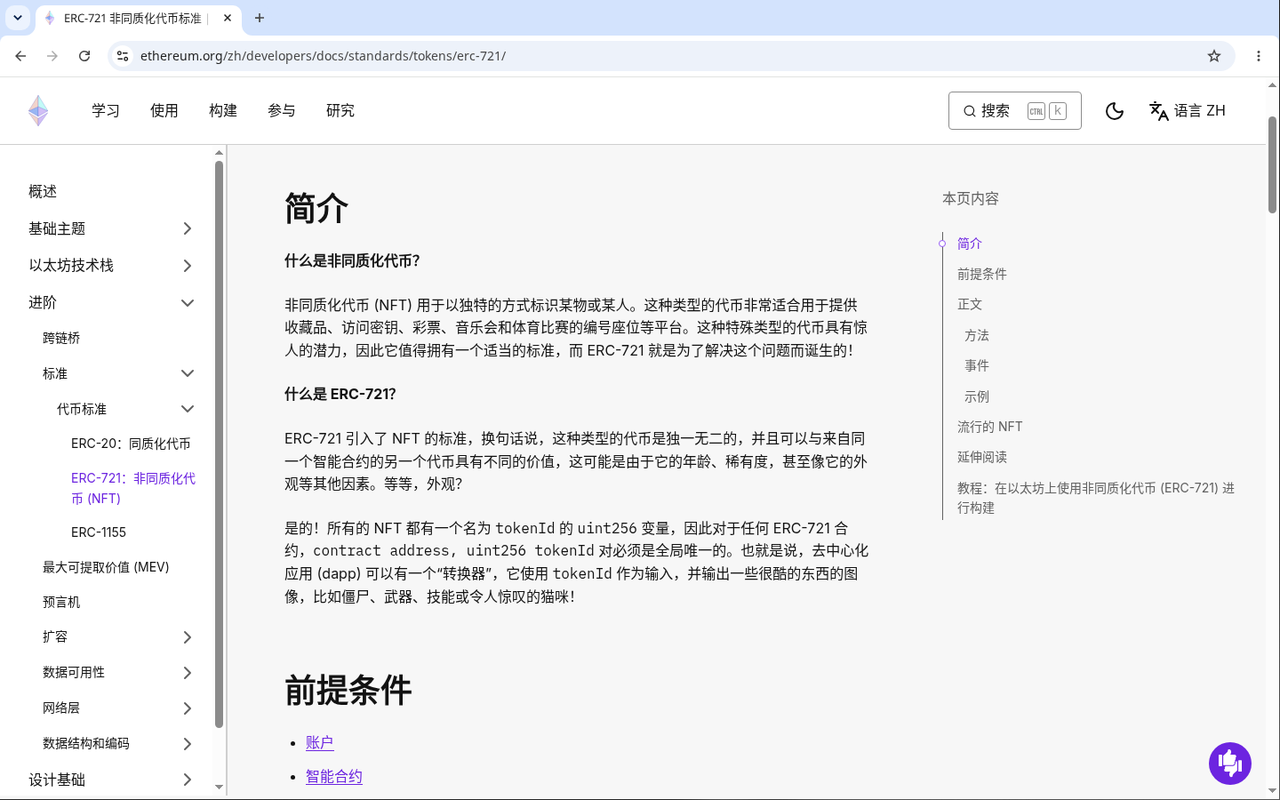The image size is (1280, 800).
Task: Follow the 智能合约 prerequisite link
Action: [334, 776]
